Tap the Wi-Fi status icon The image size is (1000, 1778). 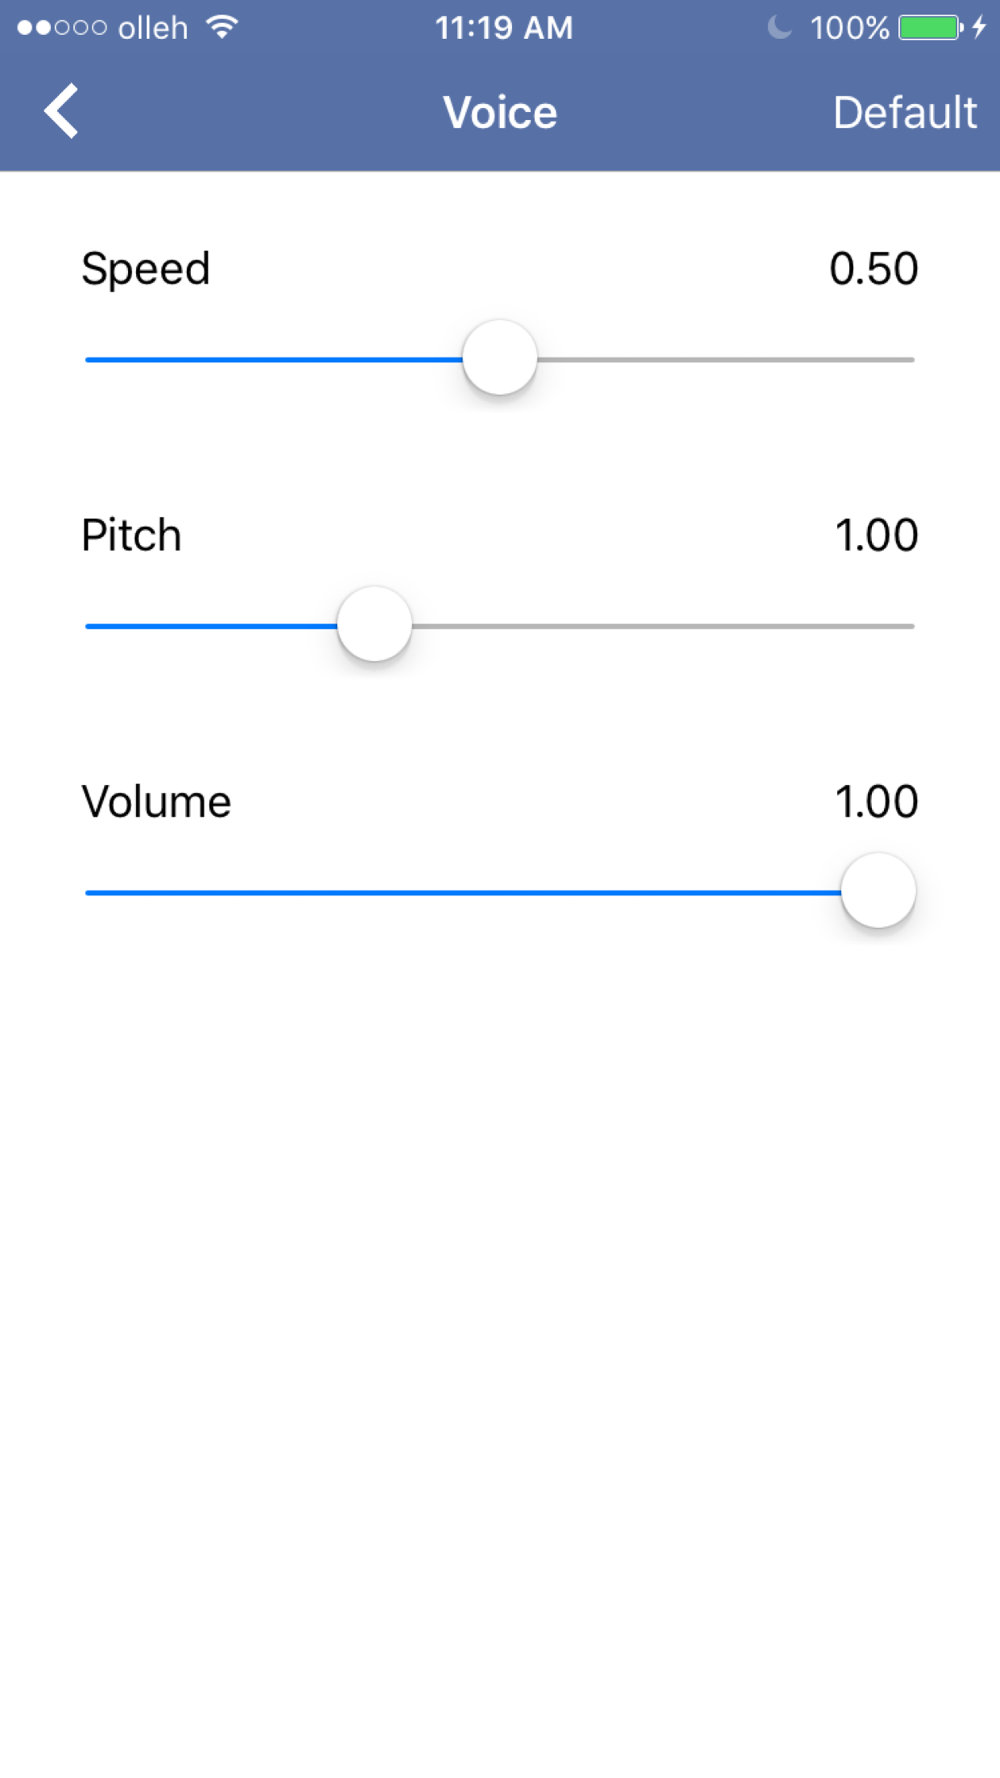[222, 27]
